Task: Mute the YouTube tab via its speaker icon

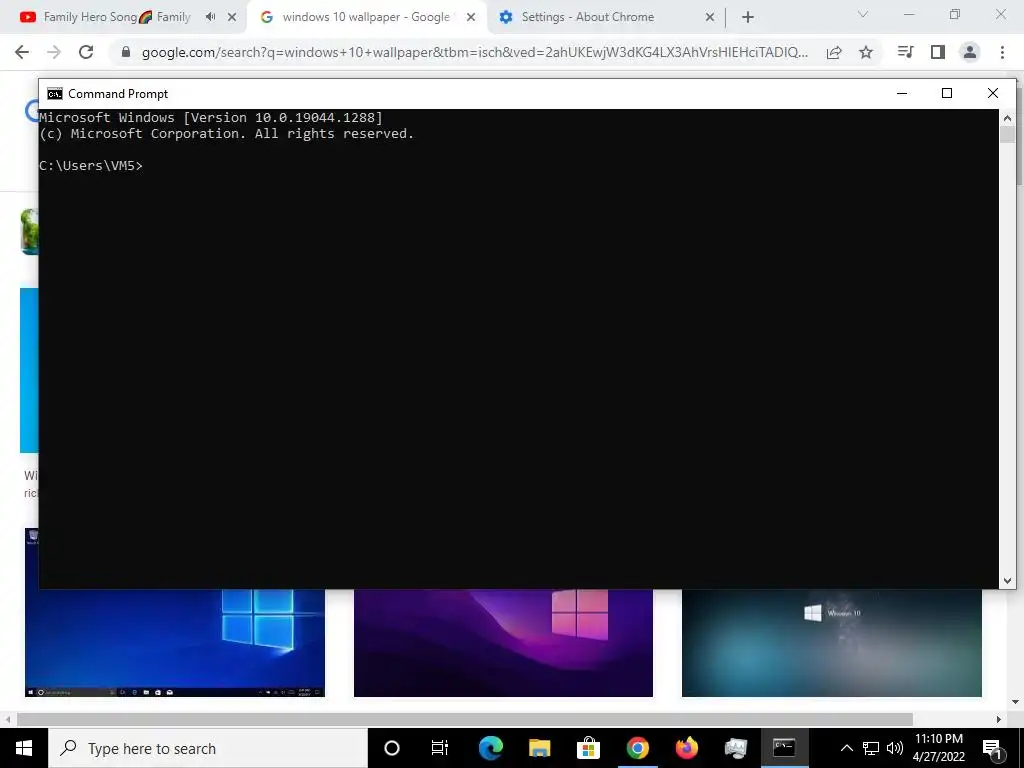Action: (x=210, y=17)
